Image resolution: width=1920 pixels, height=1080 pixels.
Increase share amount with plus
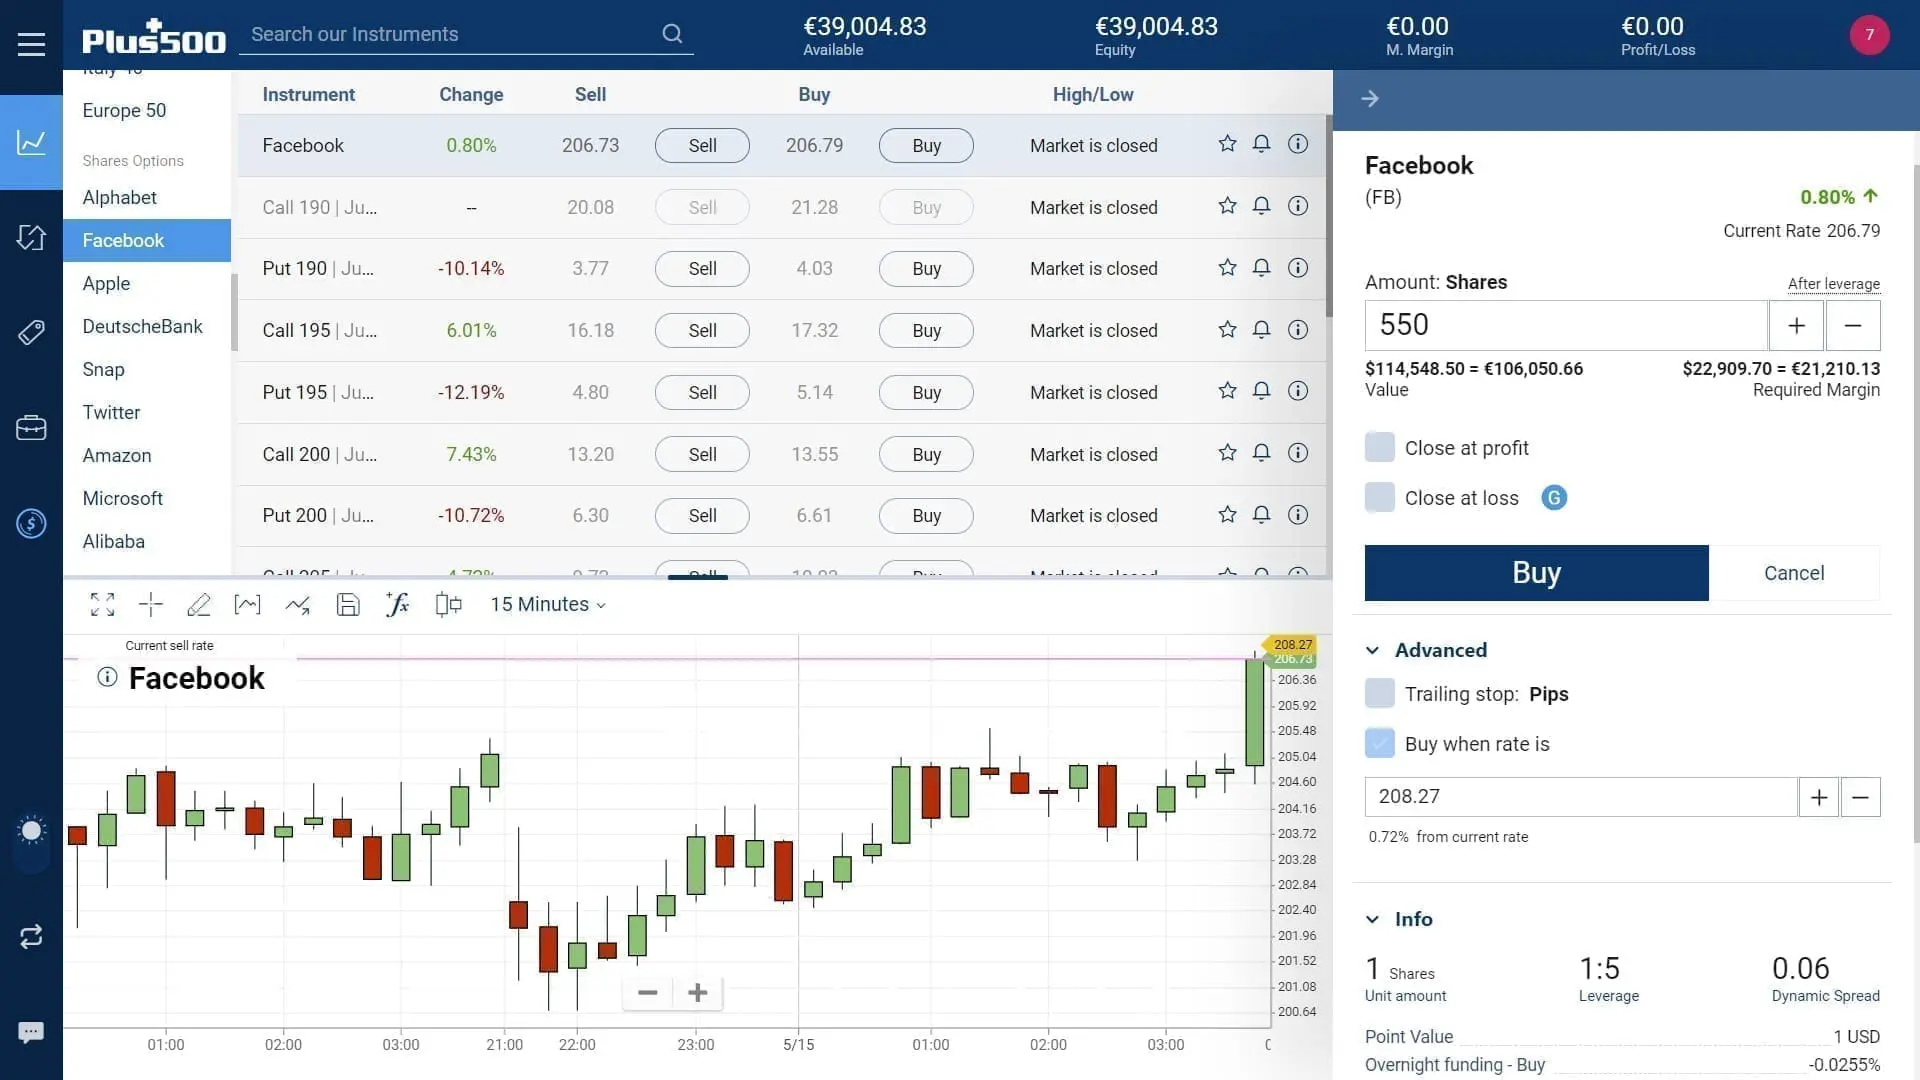tap(1796, 325)
